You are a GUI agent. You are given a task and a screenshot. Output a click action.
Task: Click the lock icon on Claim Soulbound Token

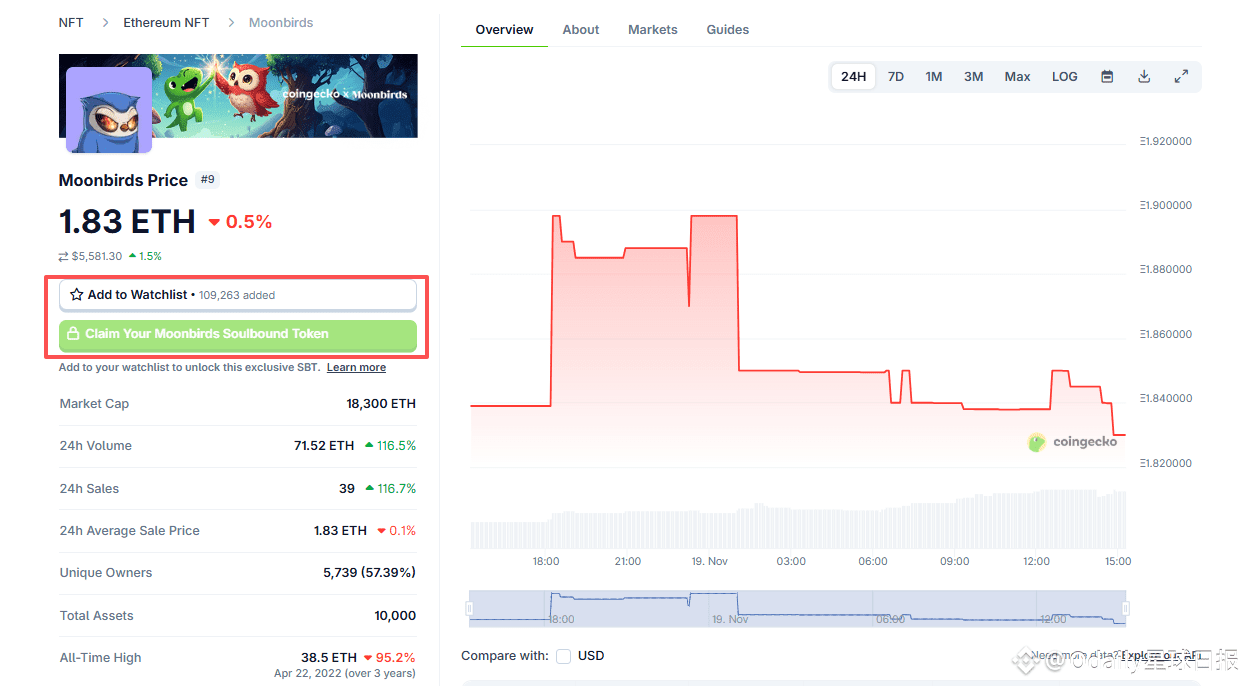coord(73,334)
